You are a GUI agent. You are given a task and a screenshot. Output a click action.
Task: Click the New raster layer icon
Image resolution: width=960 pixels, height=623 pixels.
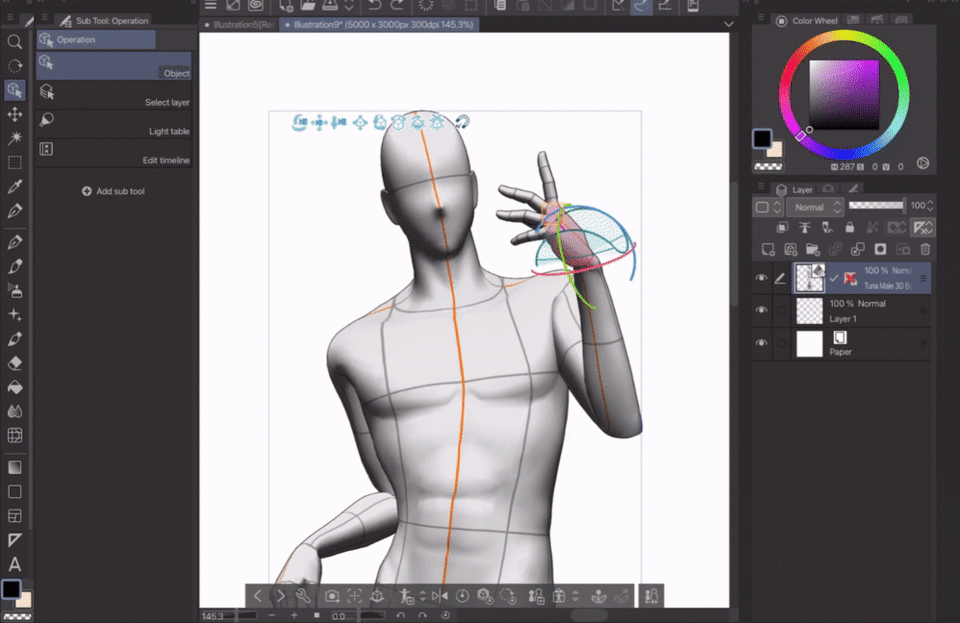[768, 249]
